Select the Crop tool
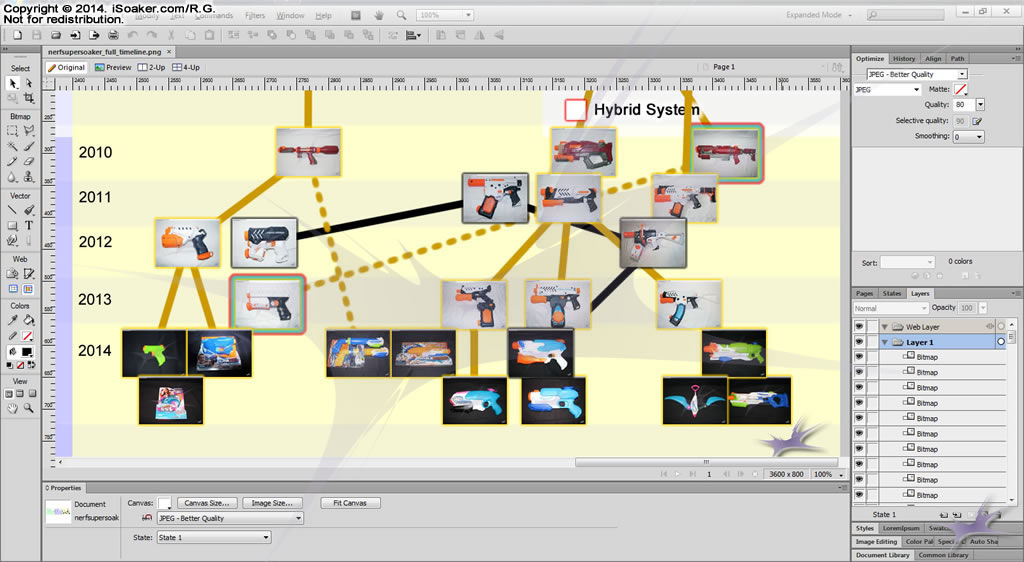This screenshot has height=562, width=1024. [x=29, y=98]
